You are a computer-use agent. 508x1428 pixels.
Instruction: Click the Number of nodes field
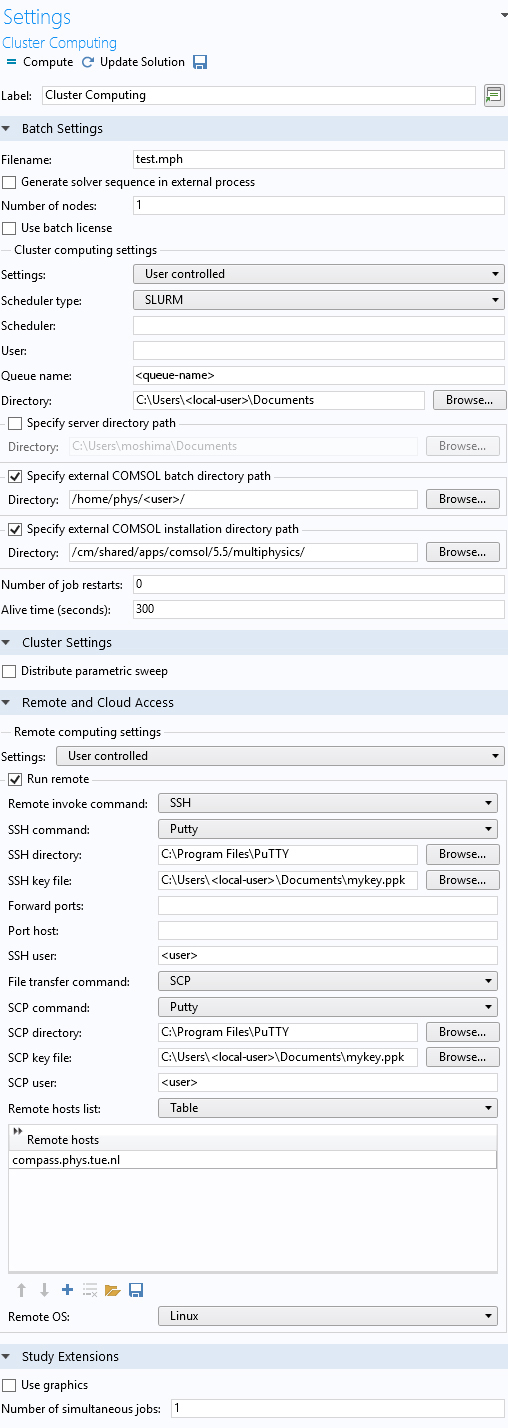click(x=318, y=205)
